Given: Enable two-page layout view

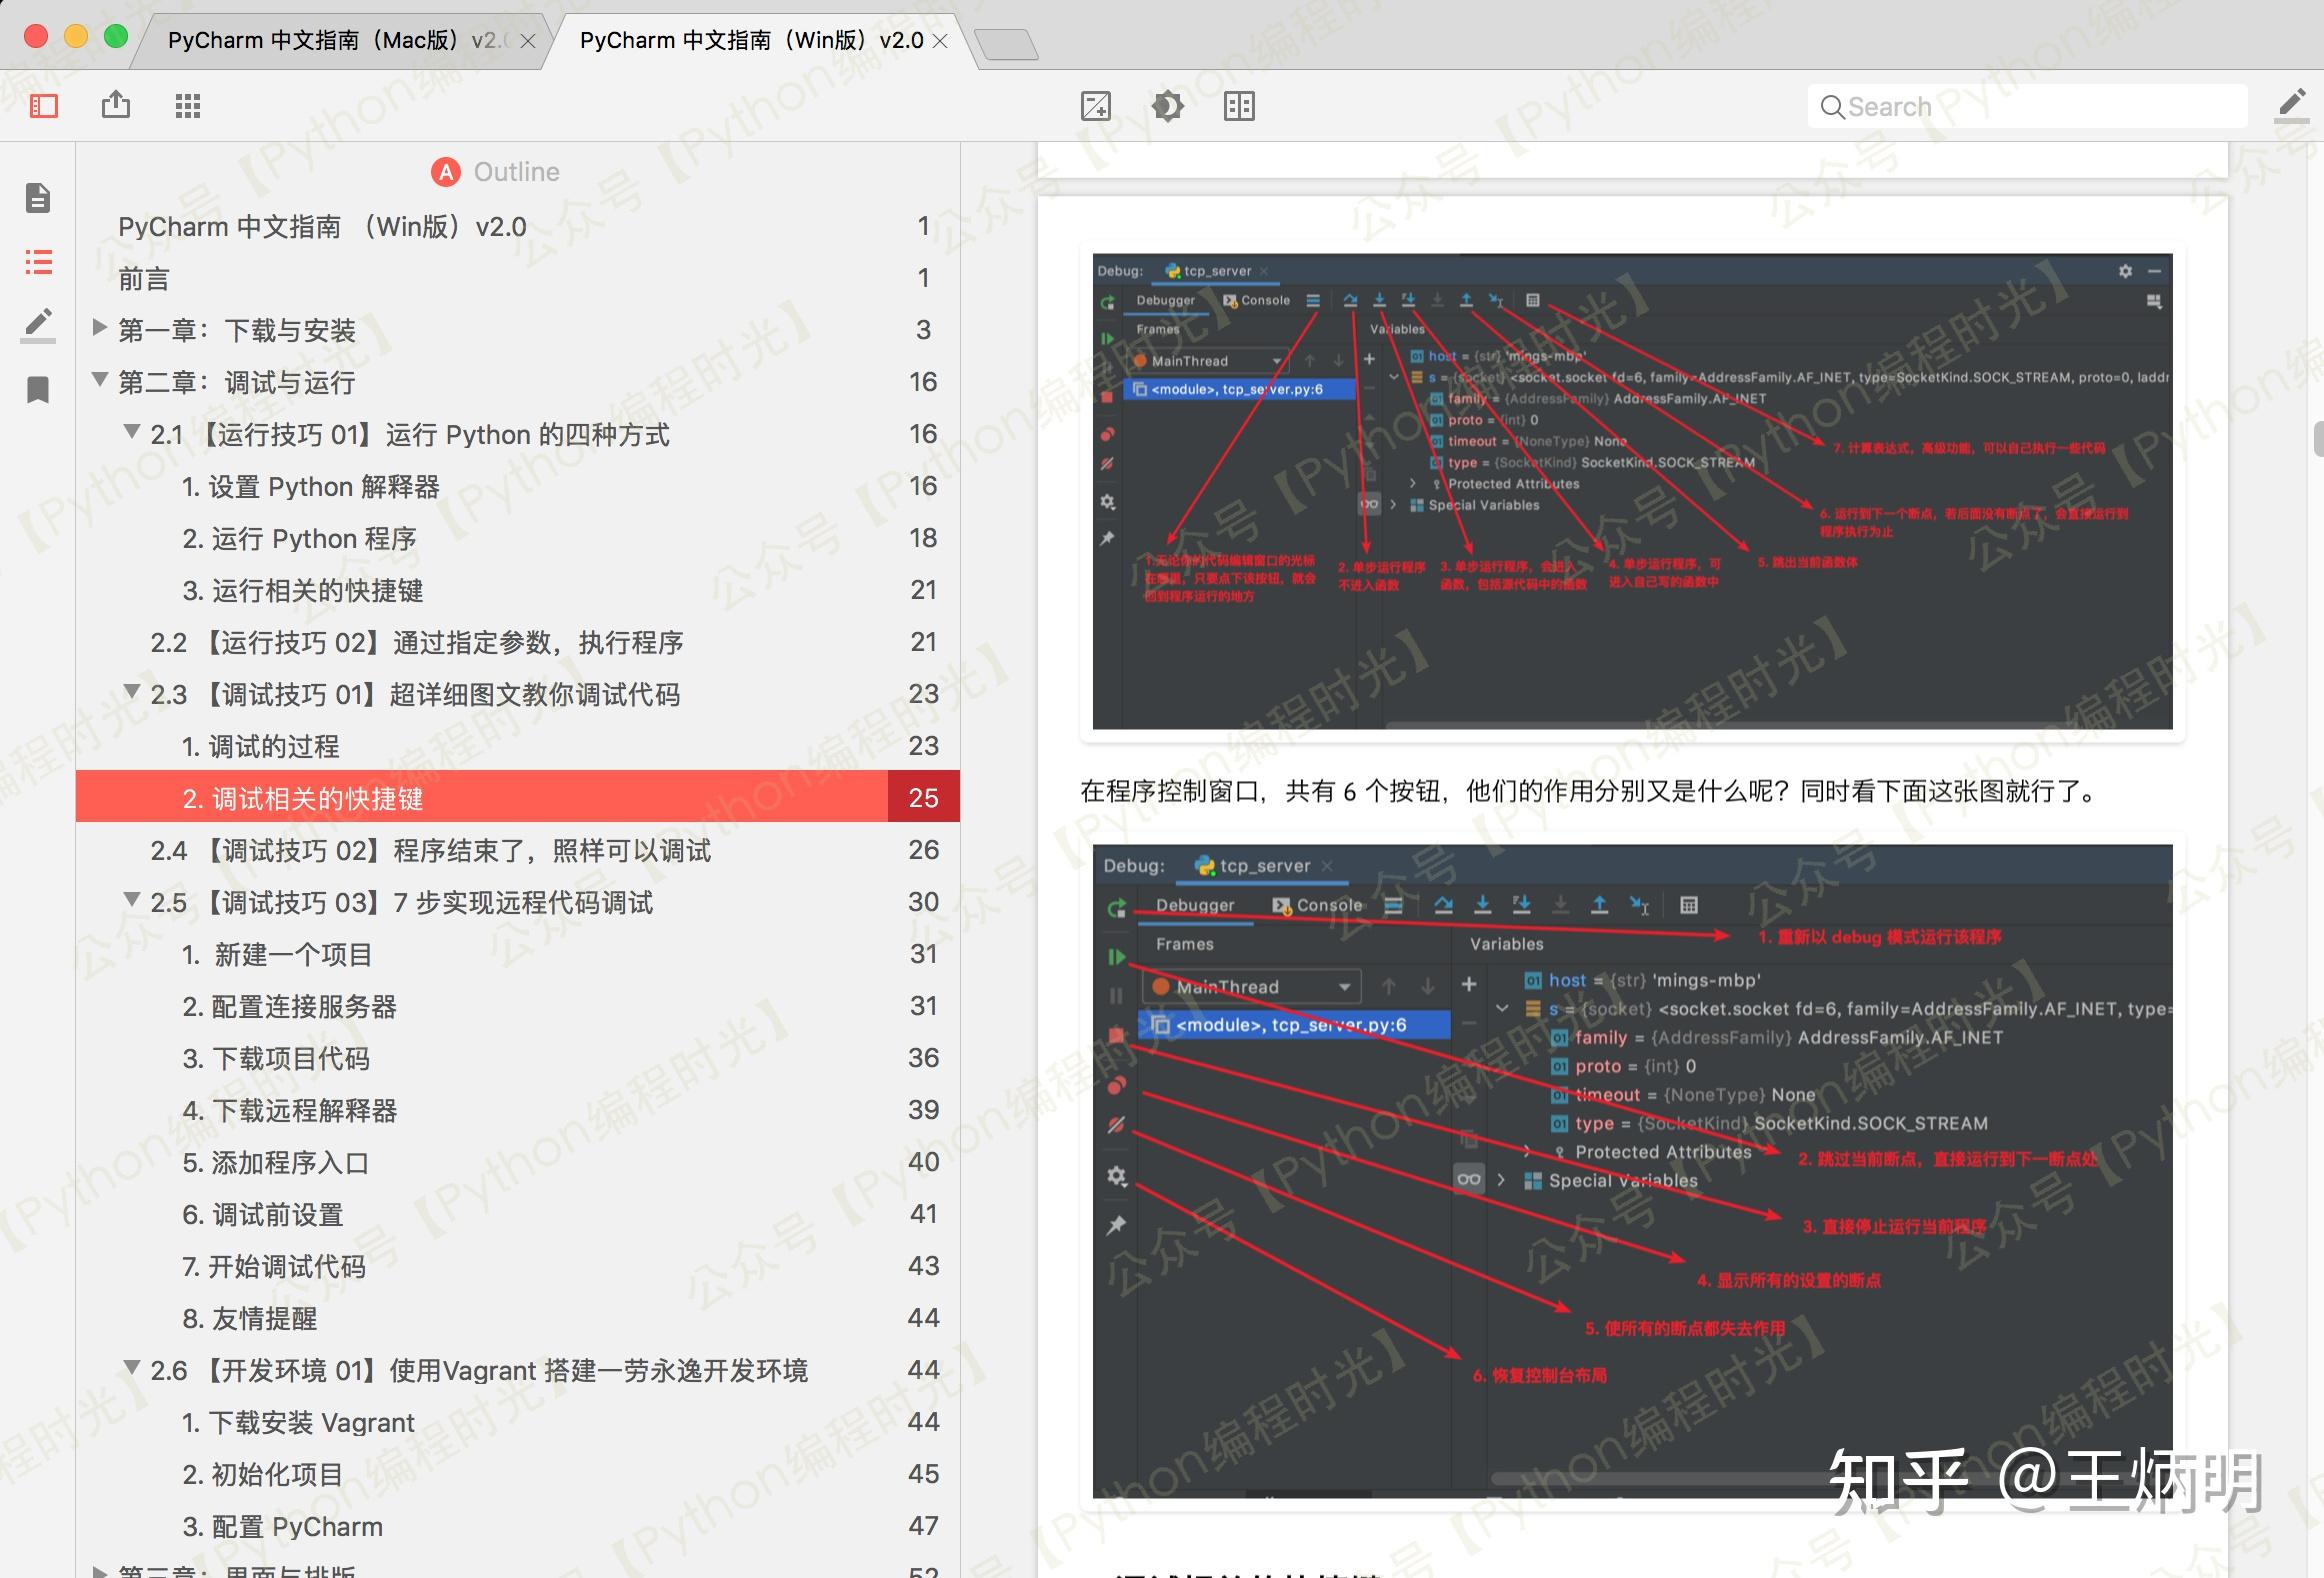Looking at the screenshot, I should [x=1239, y=105].
